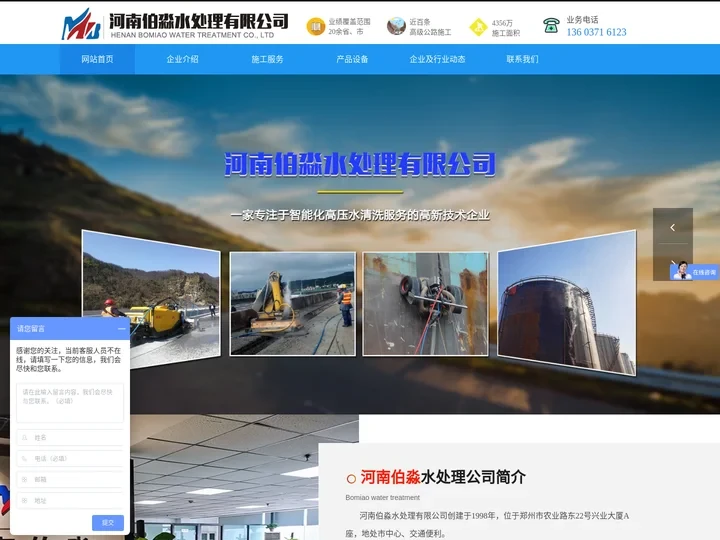Focus the 地址 address field
The image size is (720, 540).
(70, 501)
